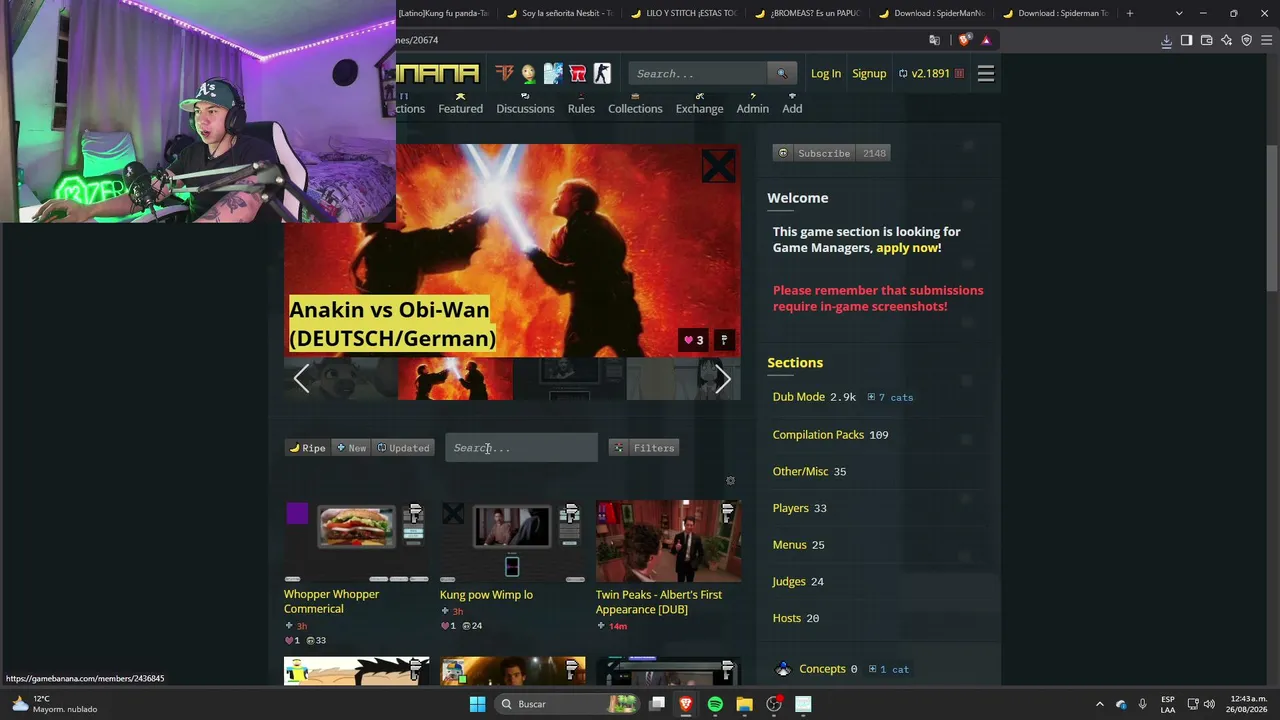The height and width of the screenshot is (720, 1280).
Task: Click the Brave browser taskbar icon
Action: 686,704
